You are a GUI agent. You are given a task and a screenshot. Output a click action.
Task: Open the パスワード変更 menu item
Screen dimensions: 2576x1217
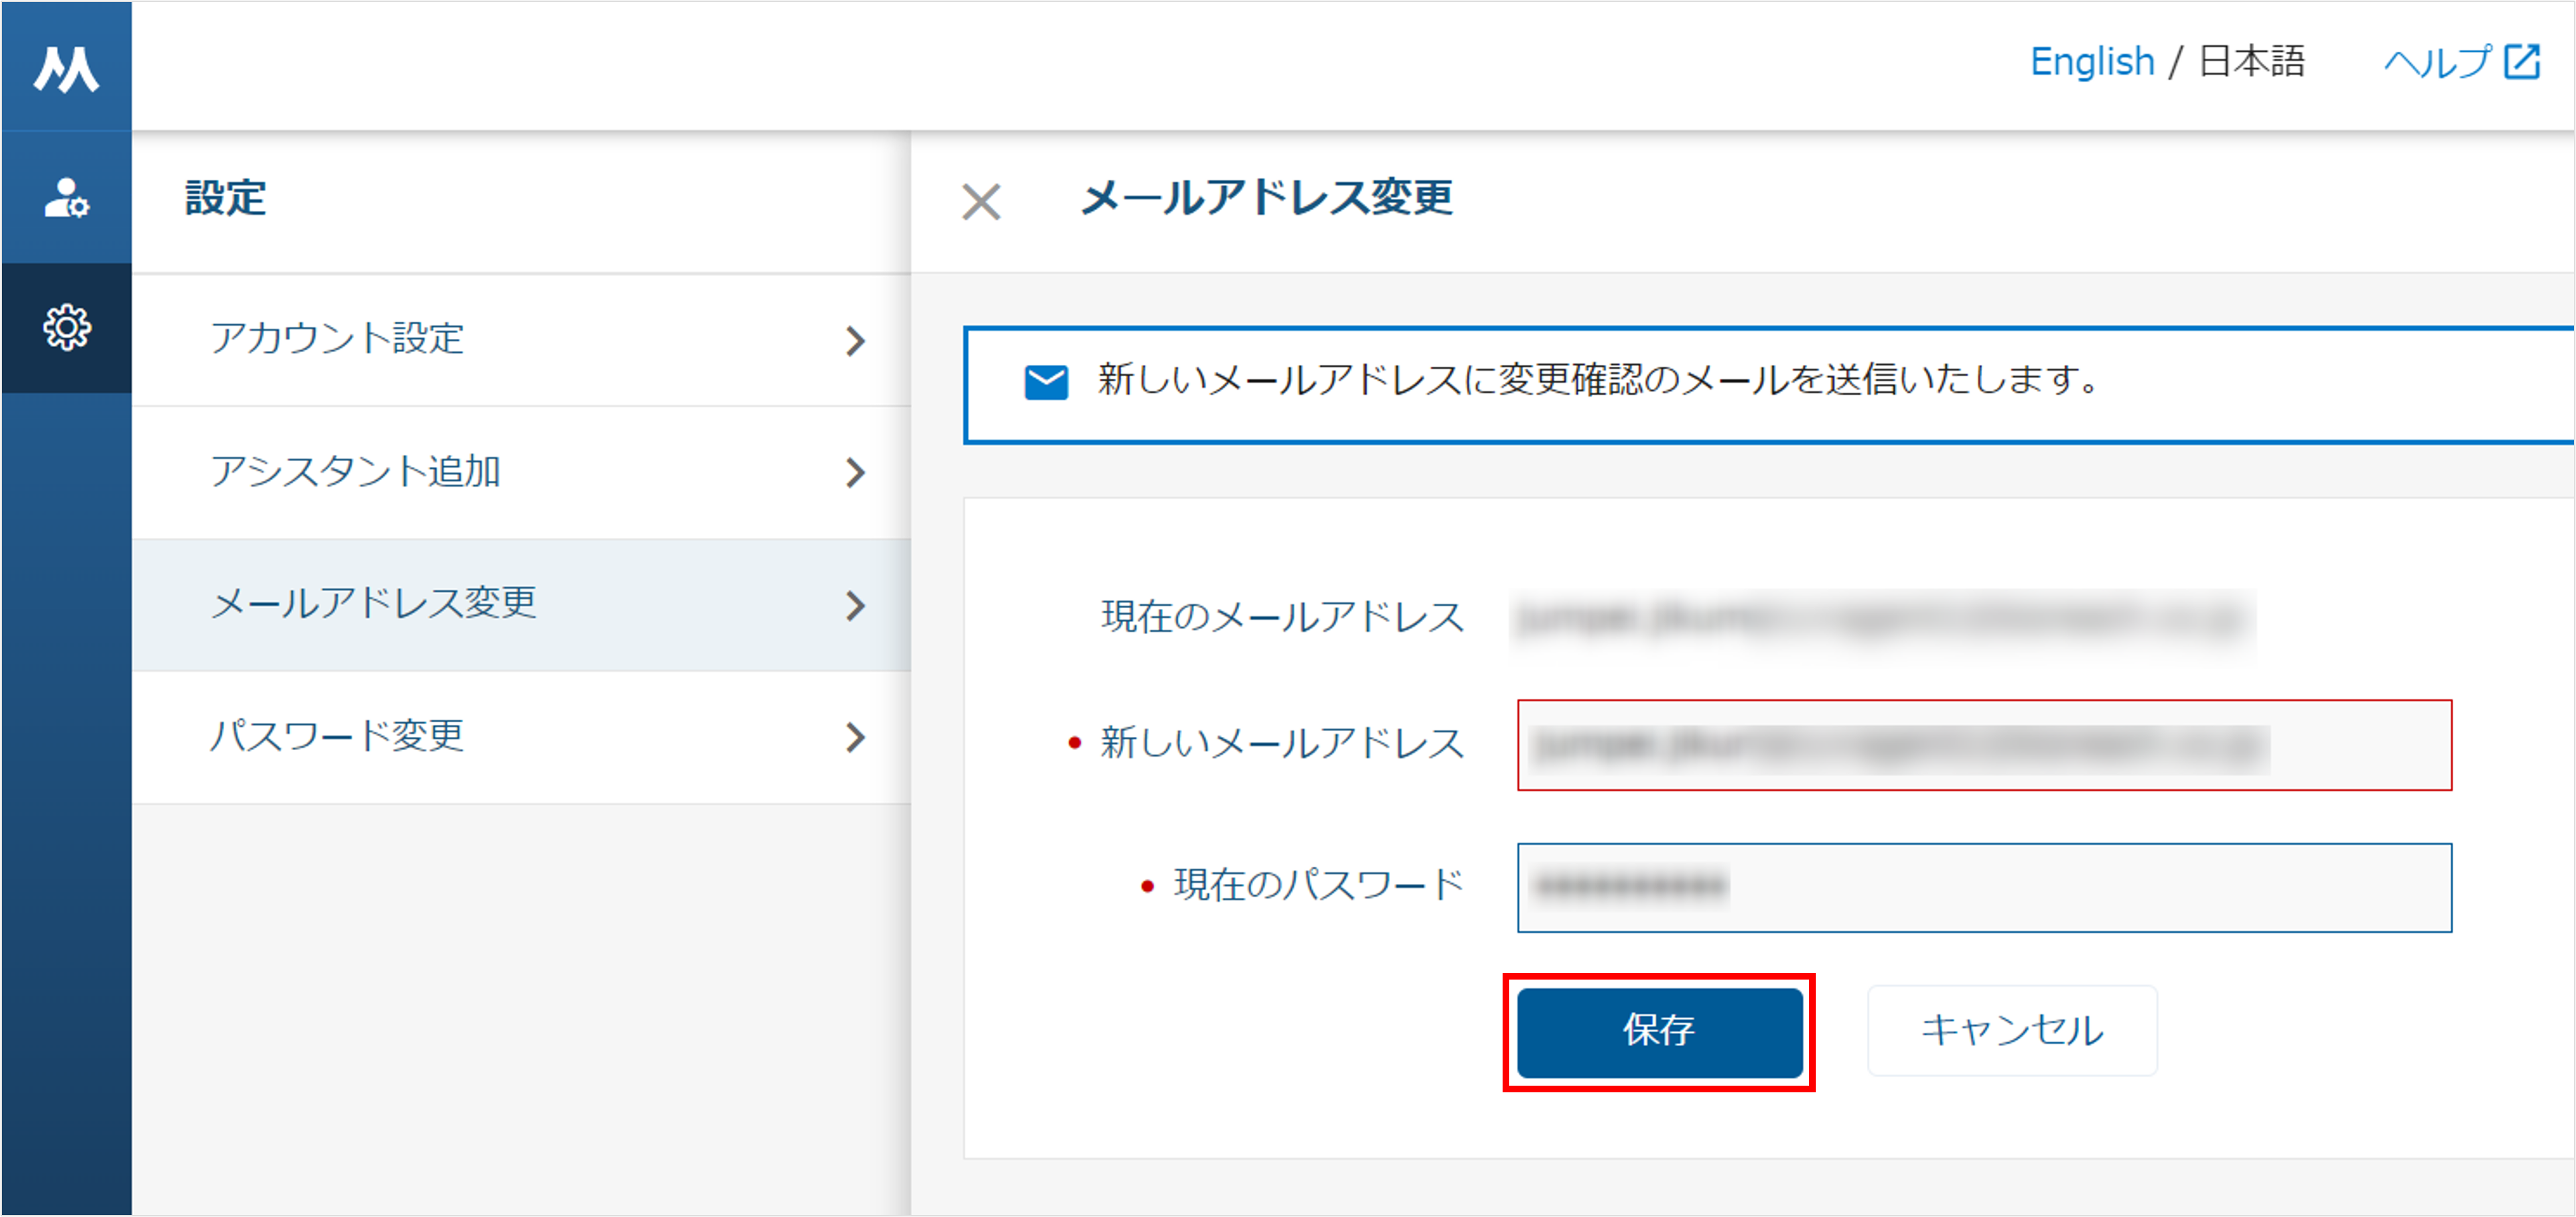(521, 737)
